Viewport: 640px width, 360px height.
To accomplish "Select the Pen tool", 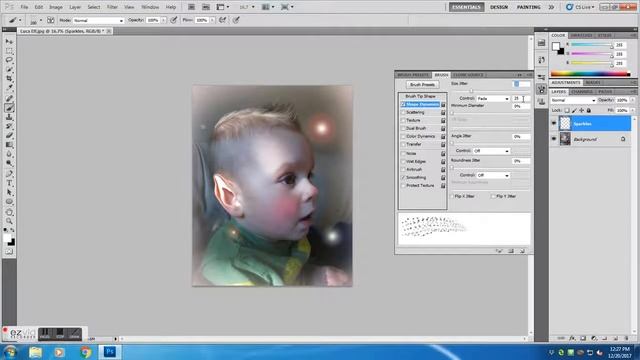I will (9, 174).
